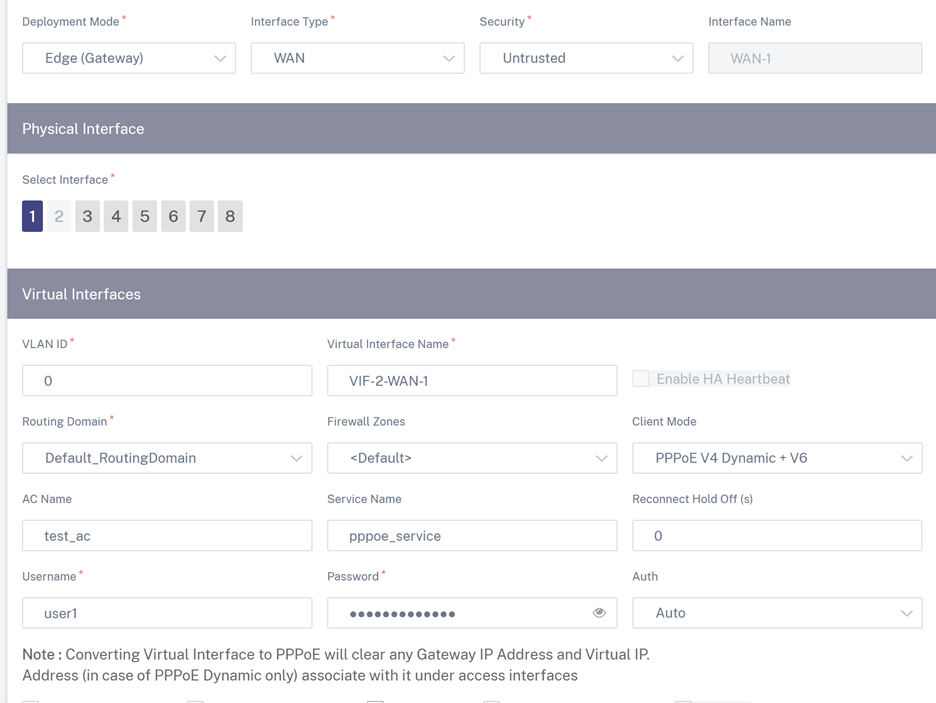The width and height of the screenshot is (936, 703).
Task: Open the Firewall Zones dropdown
Action: tap(472, 458)
